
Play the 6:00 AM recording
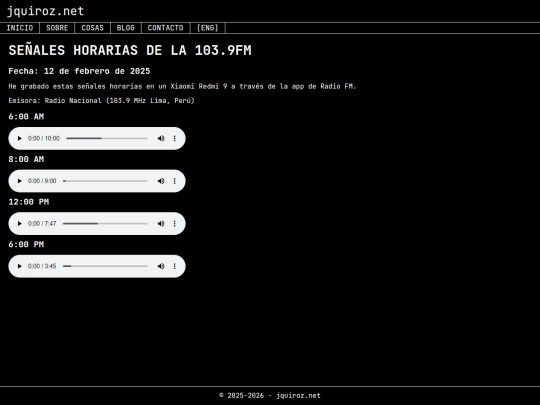[19, 138]
